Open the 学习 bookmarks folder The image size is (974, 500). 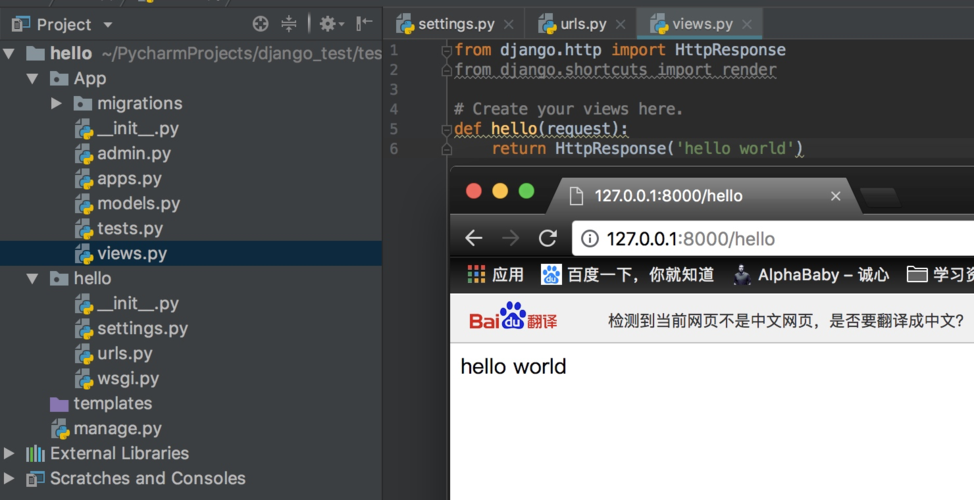pos(940,275)
